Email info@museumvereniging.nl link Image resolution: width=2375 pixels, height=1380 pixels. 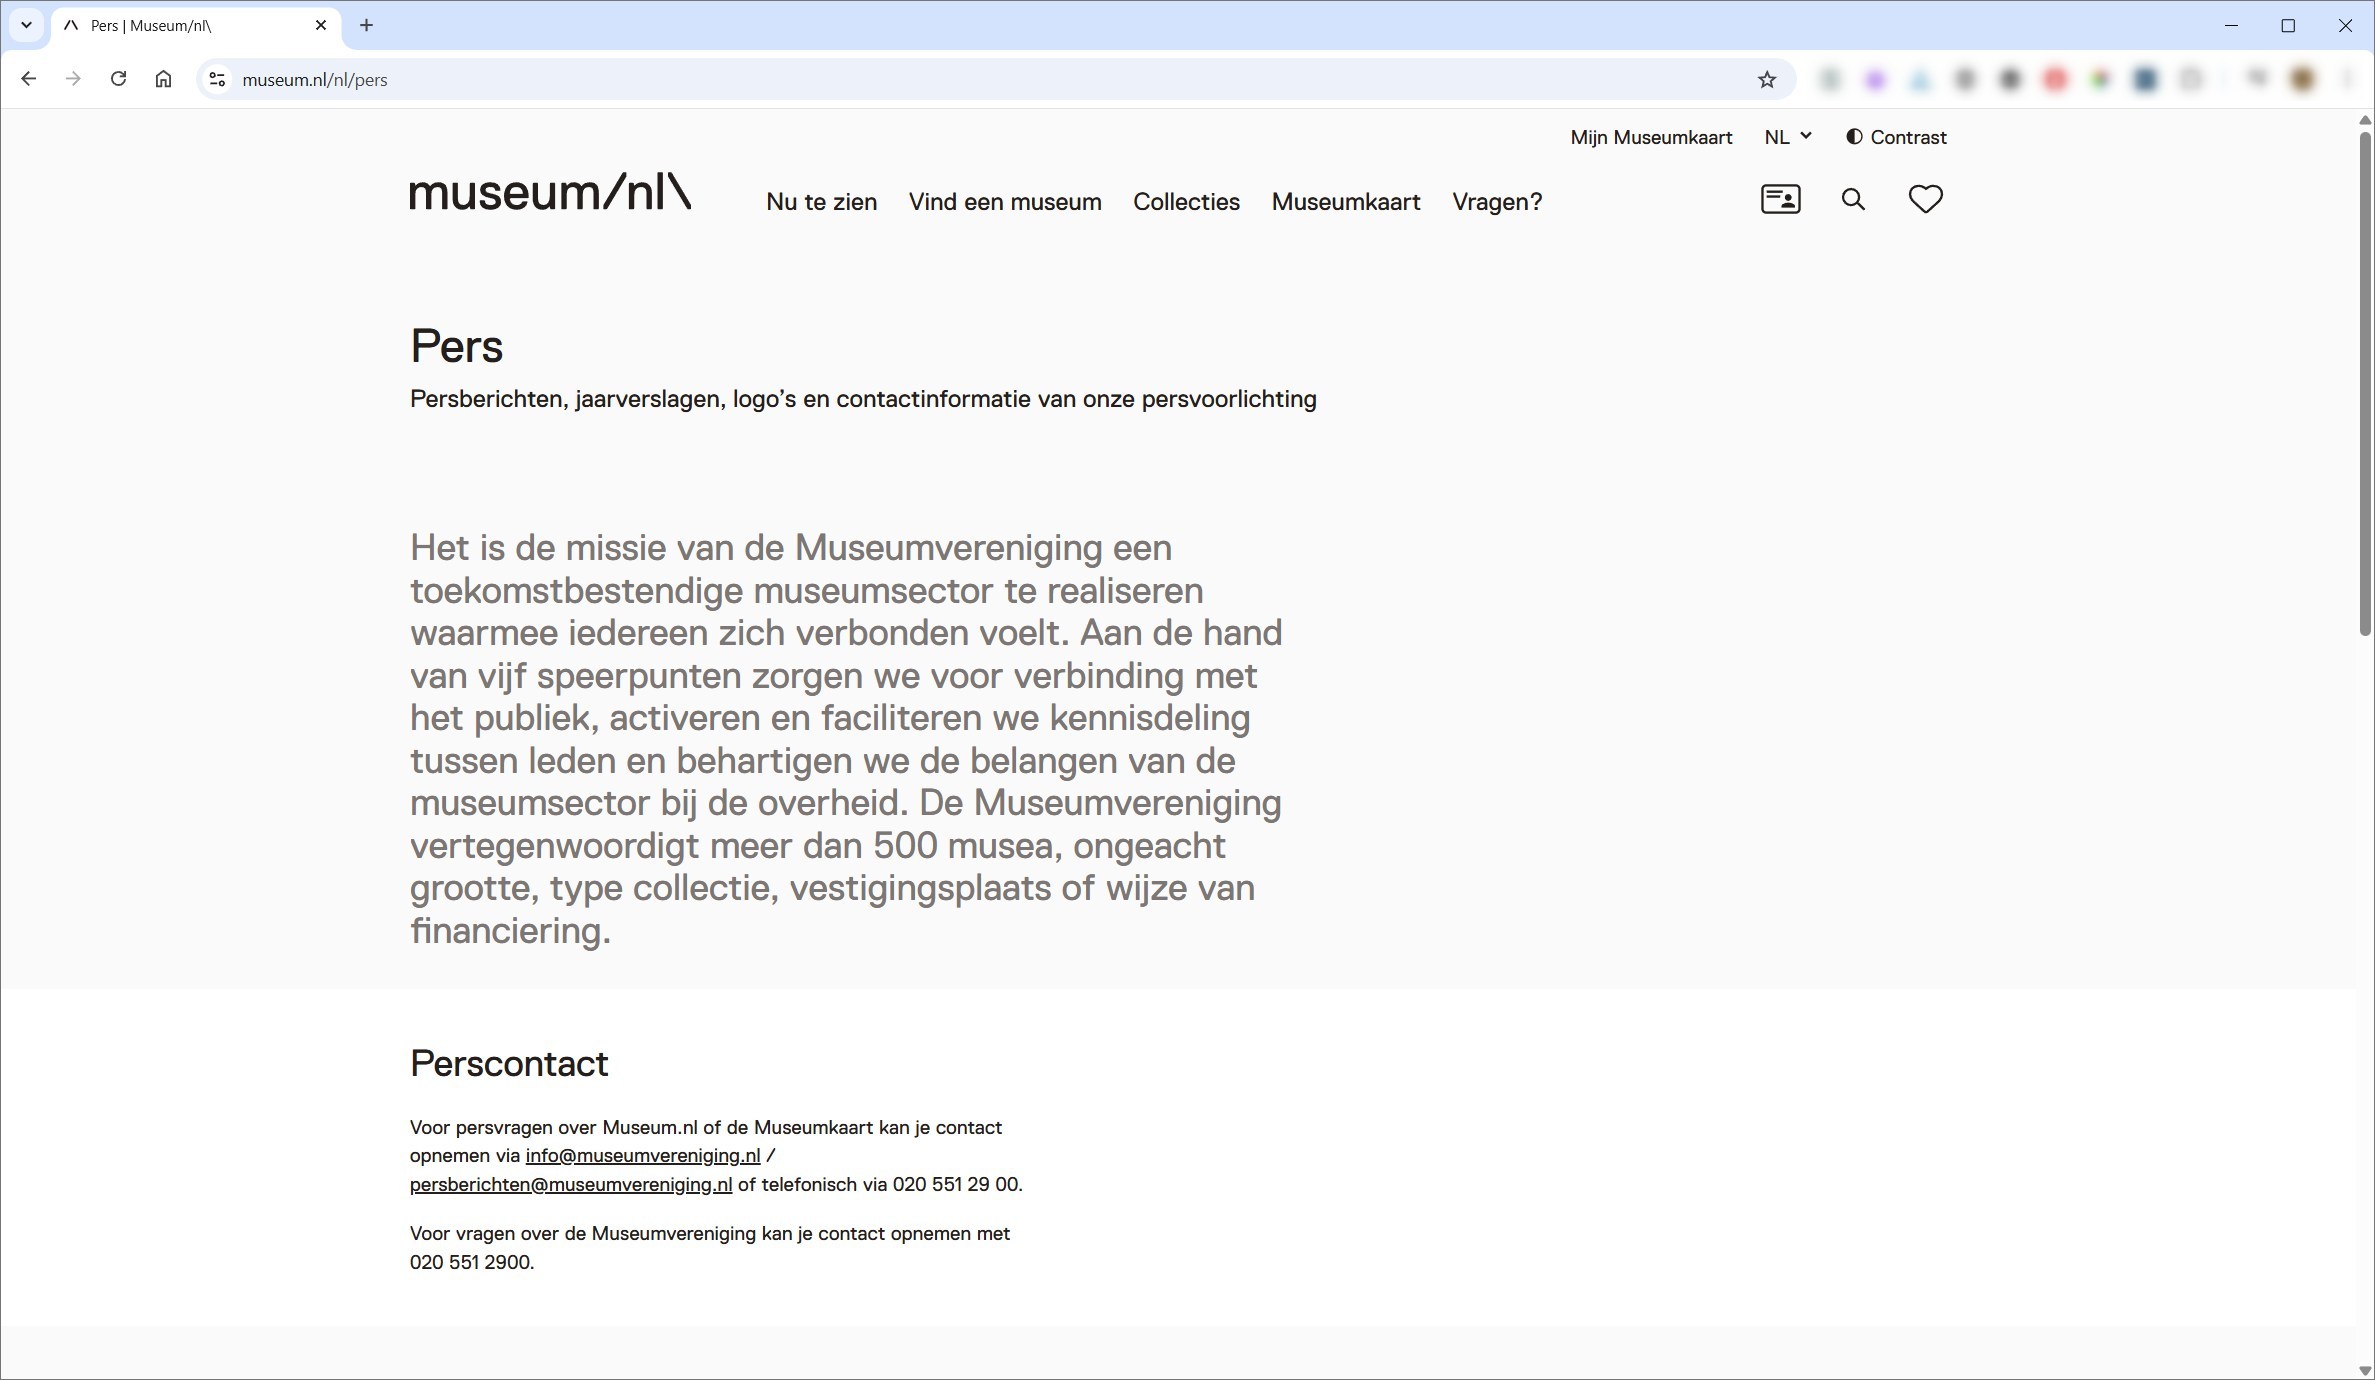click(643, 1156)
